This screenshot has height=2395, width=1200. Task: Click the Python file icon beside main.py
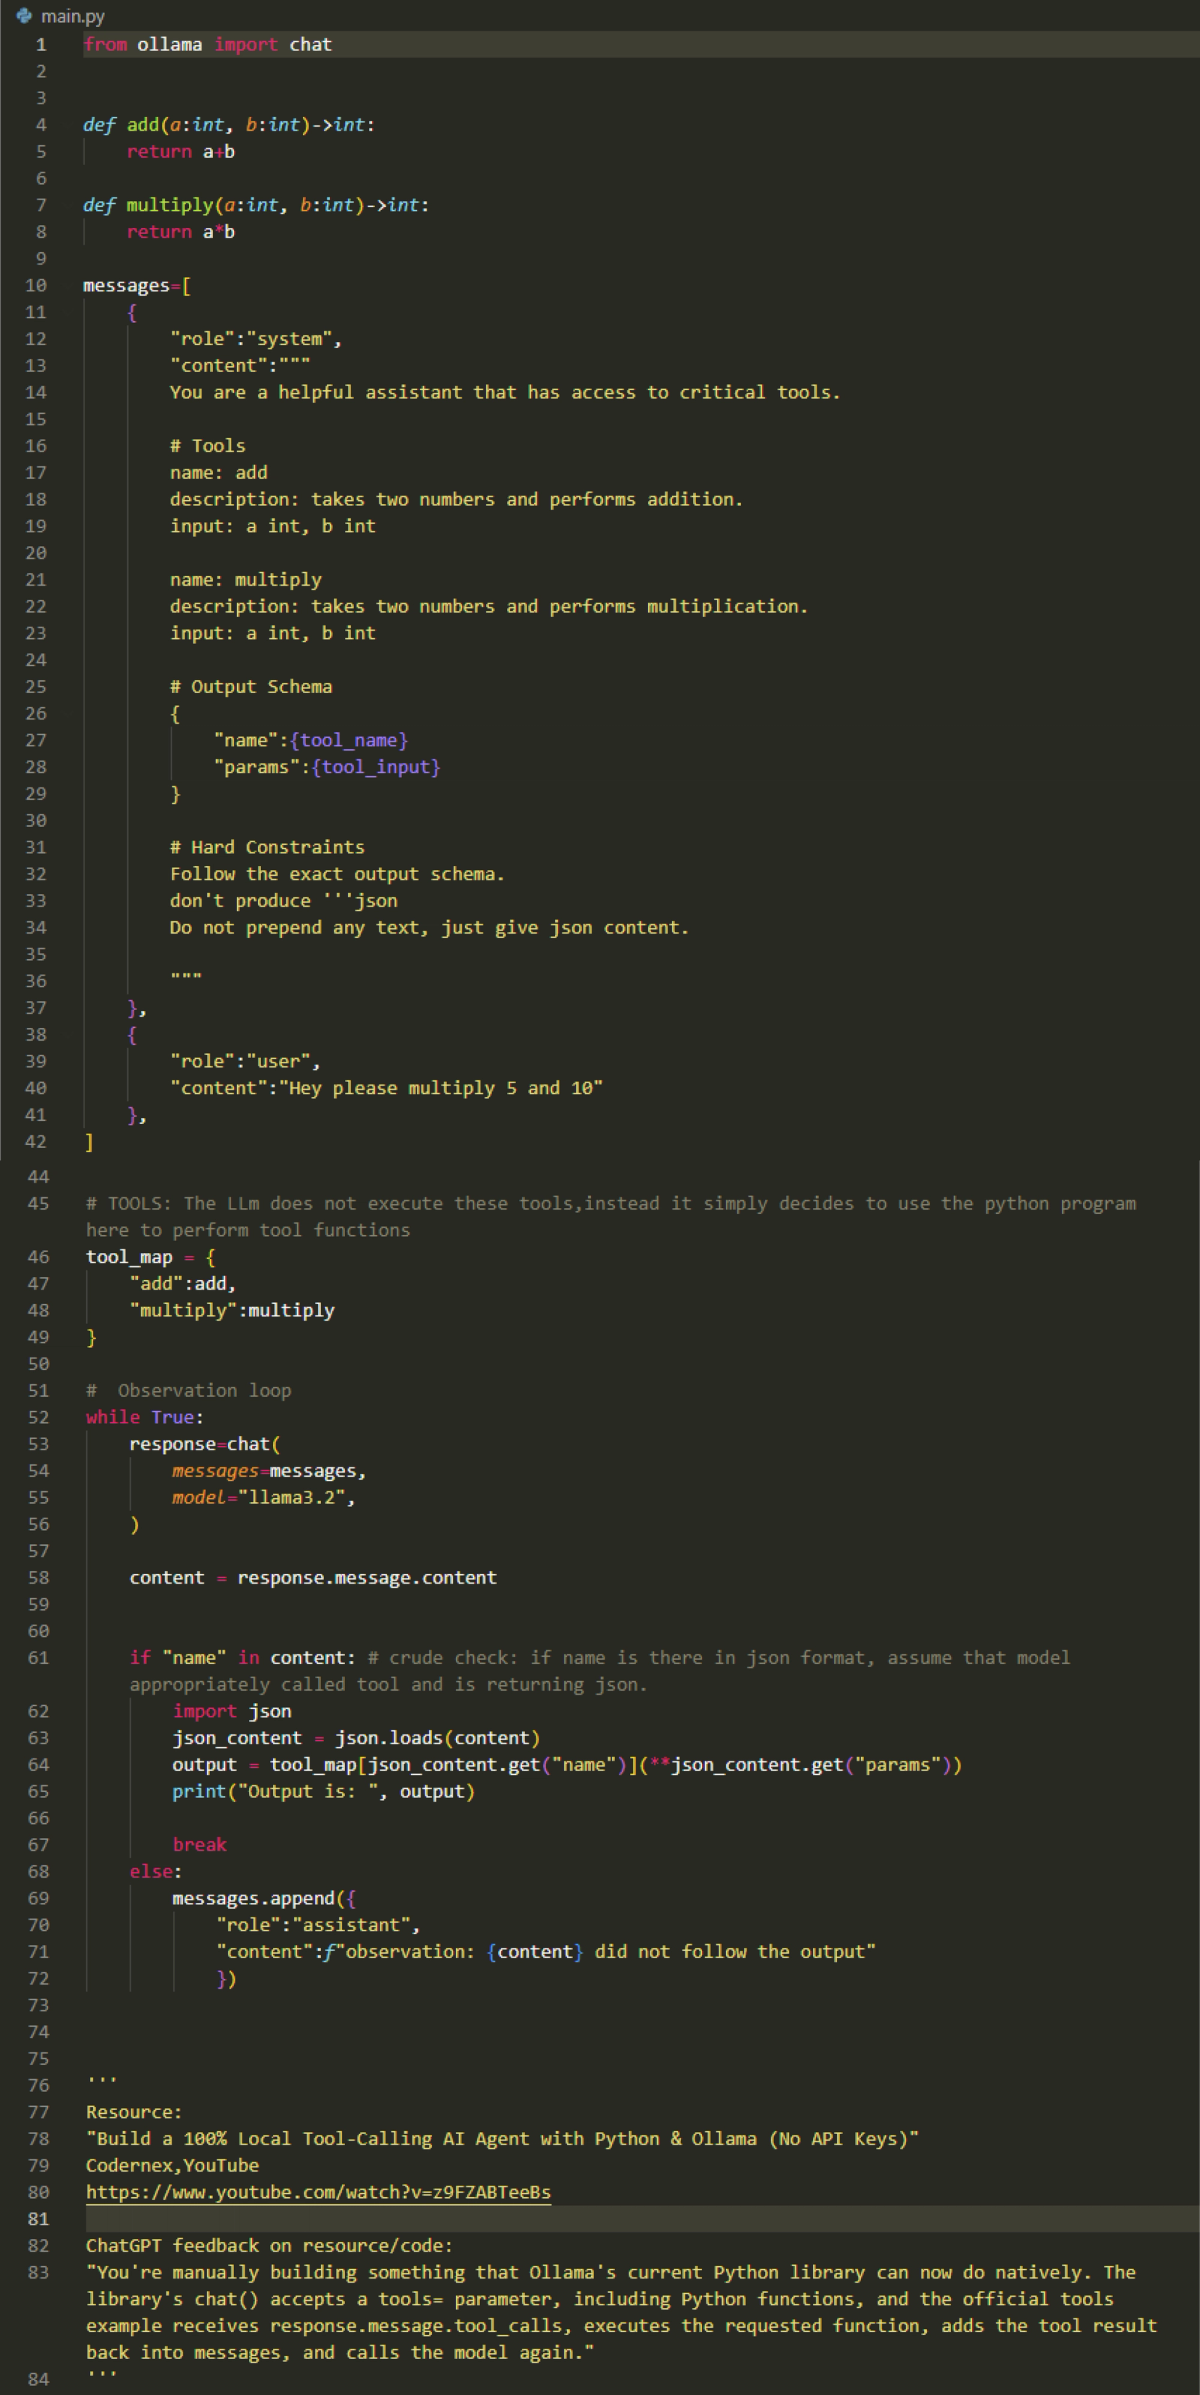[x=24, y=16]
